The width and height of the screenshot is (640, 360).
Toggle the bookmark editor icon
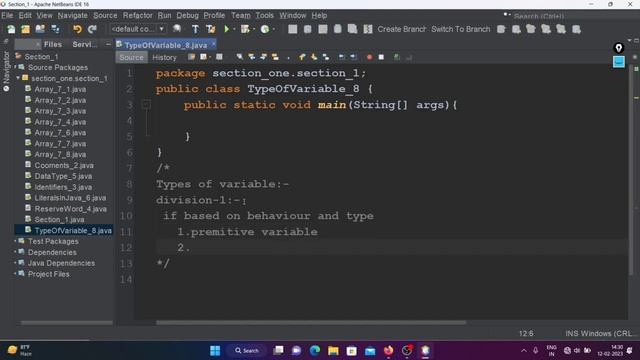[x=326, y=57]
